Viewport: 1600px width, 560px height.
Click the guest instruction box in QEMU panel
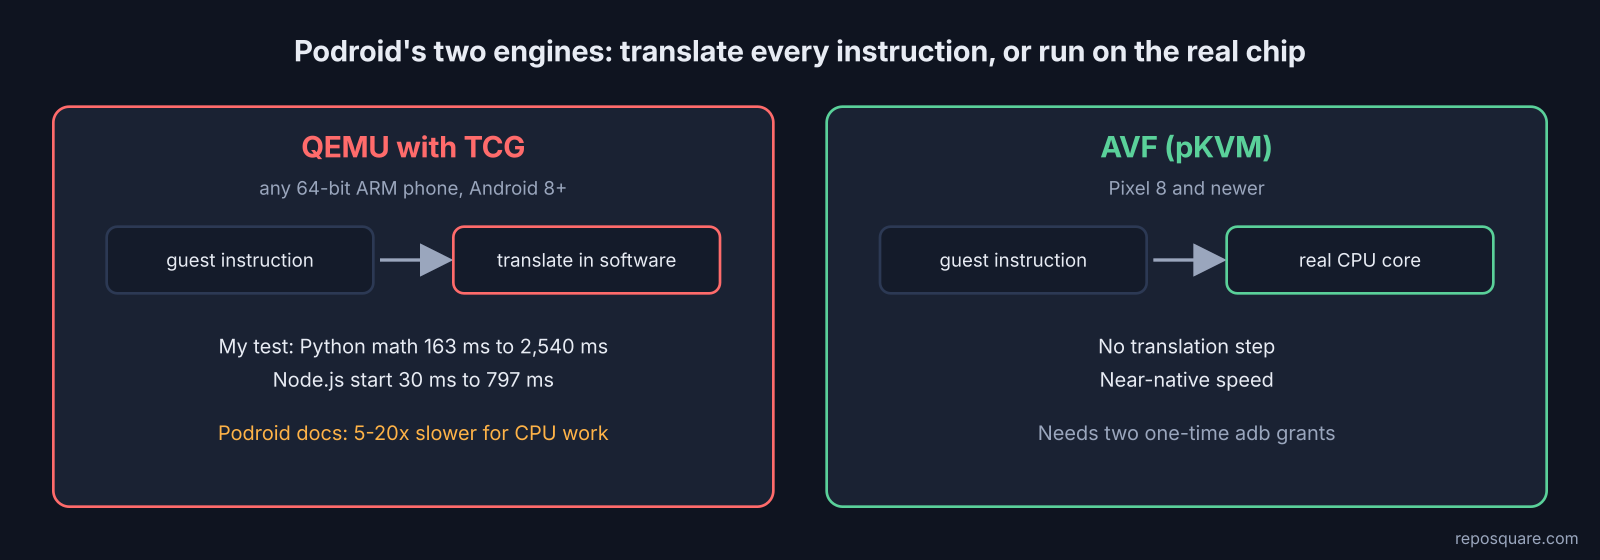tap(240, 260)
